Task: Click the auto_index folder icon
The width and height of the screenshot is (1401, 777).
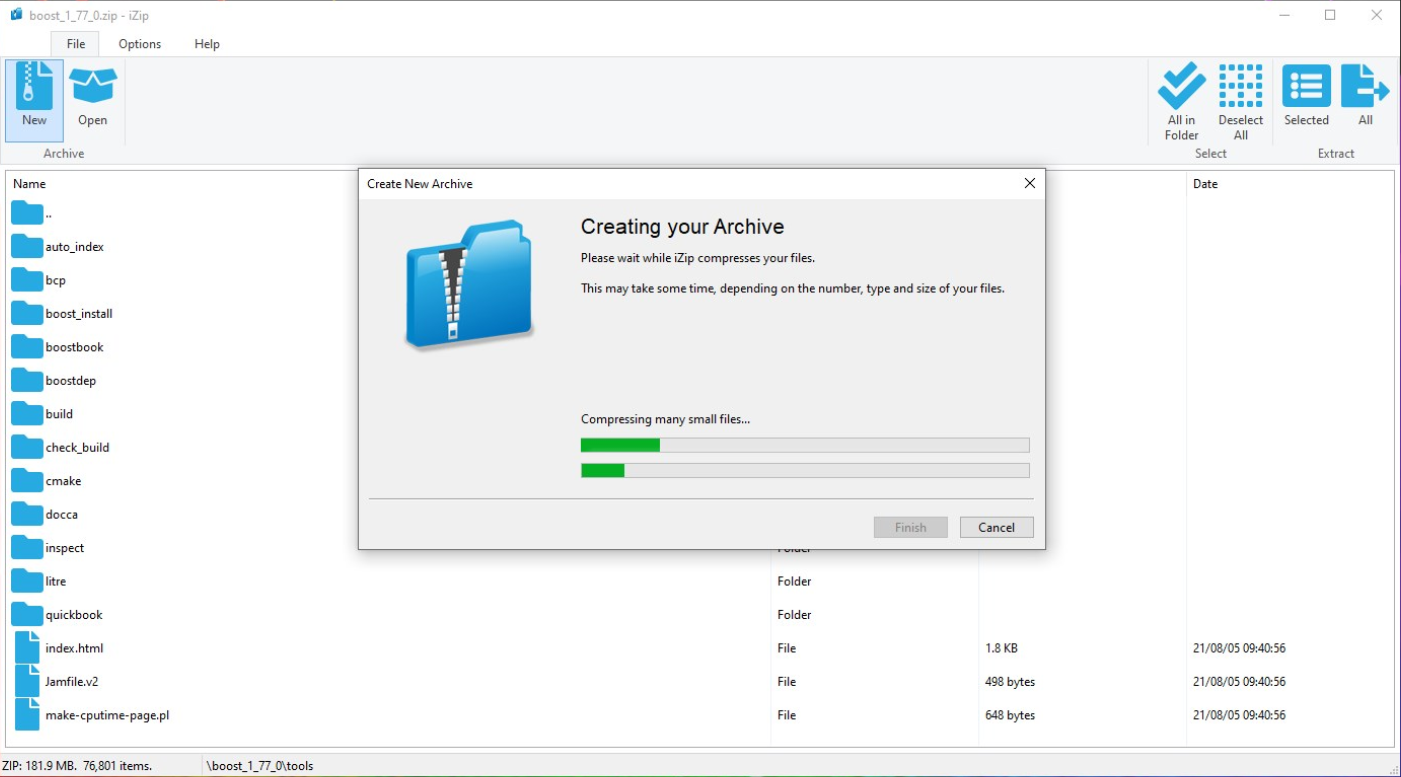Action: point(27,246)
